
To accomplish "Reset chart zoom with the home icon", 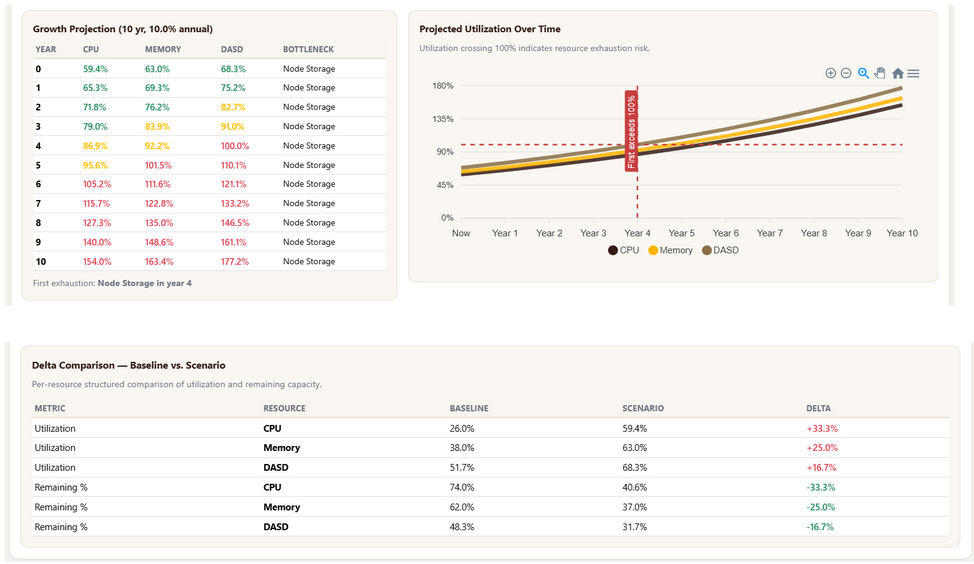I will pos(898,73).
